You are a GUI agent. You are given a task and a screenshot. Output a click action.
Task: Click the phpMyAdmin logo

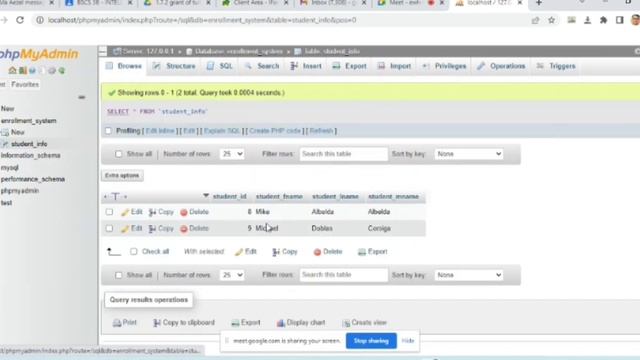tap(39, 54)
